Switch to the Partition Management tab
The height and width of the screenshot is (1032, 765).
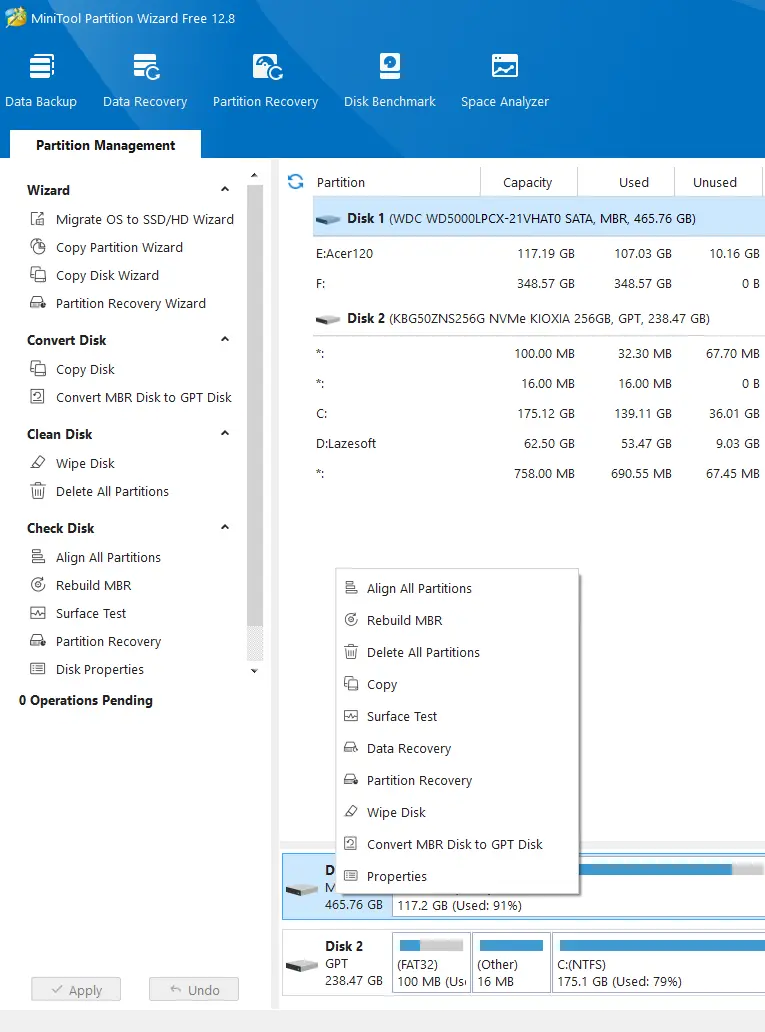click(x=105, y=145)
